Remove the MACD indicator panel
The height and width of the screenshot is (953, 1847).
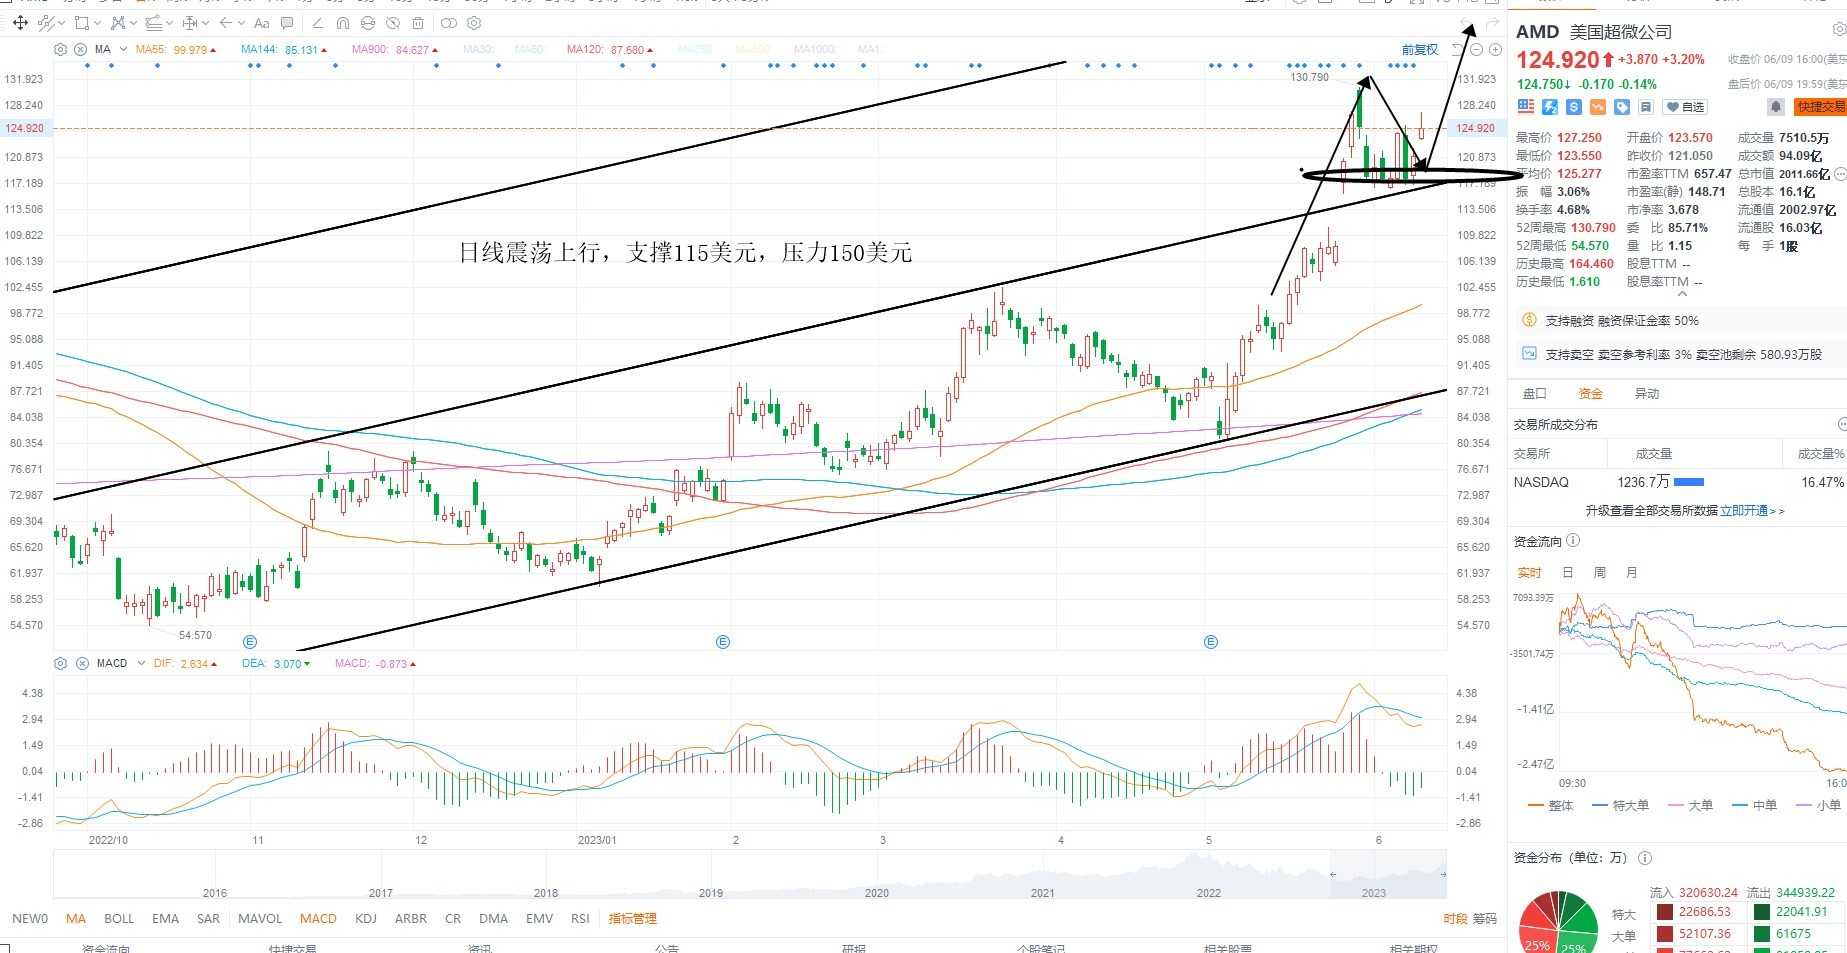[x=82, y=663]
